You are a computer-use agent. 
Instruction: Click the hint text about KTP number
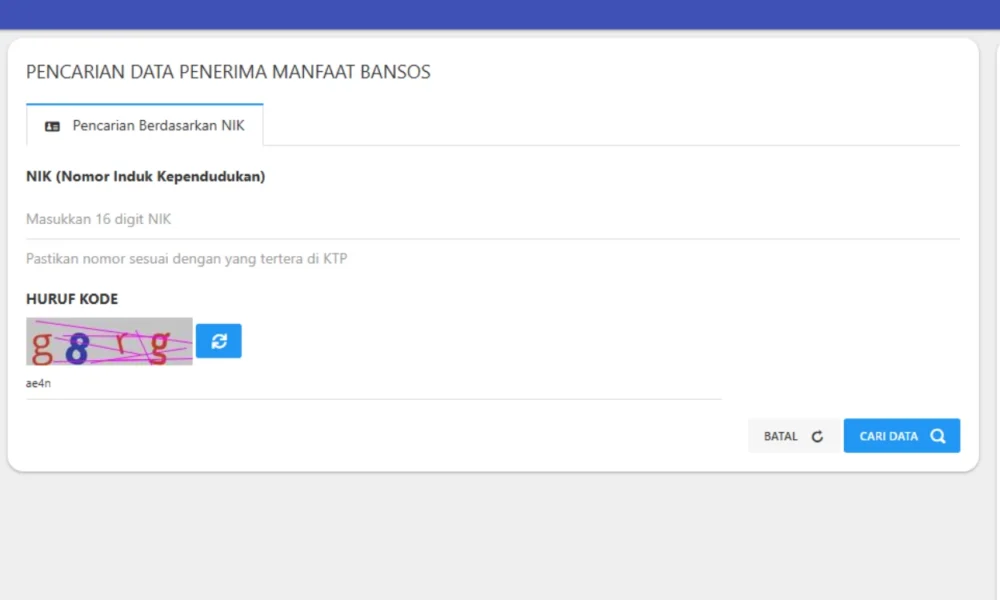point(186,259)
